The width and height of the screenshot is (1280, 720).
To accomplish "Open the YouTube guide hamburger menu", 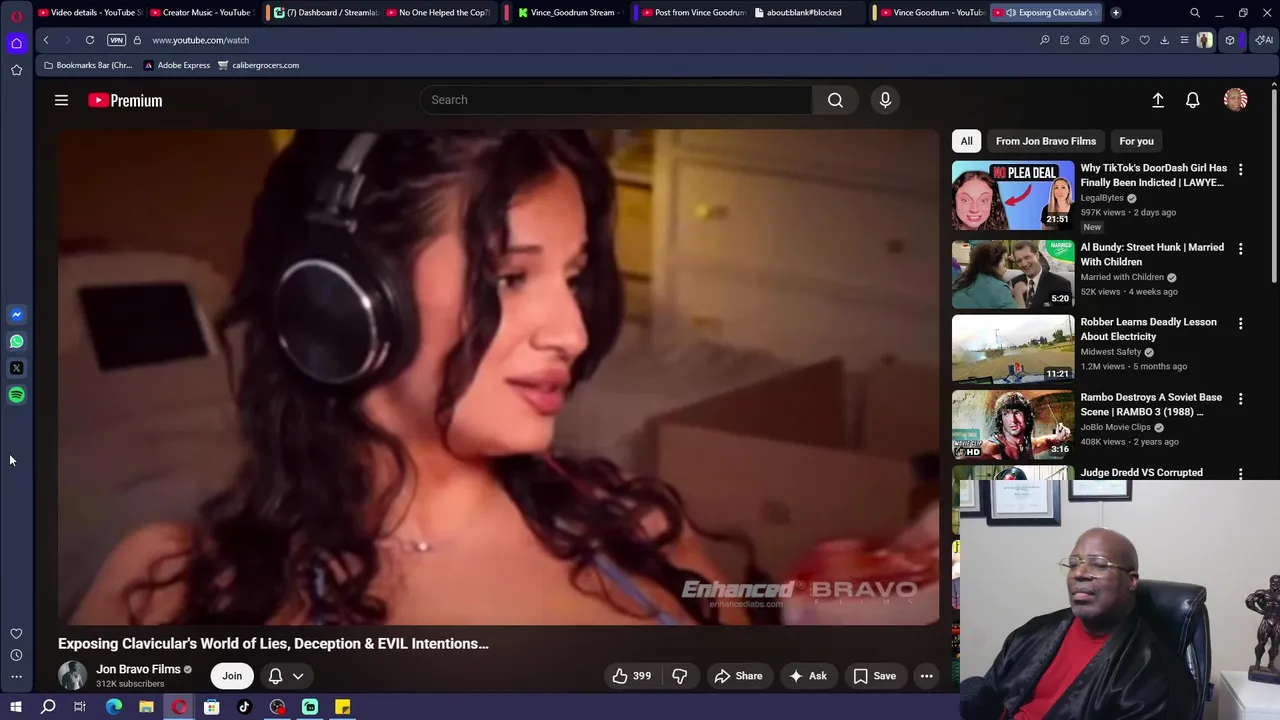I will pos(61,100).
